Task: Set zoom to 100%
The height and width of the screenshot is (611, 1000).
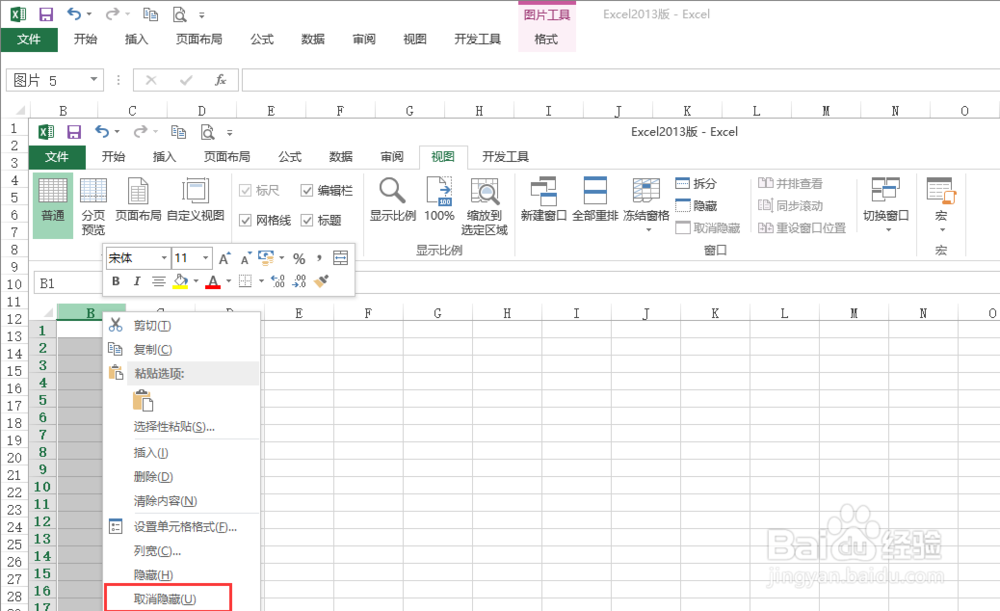Action: [439, 200]
